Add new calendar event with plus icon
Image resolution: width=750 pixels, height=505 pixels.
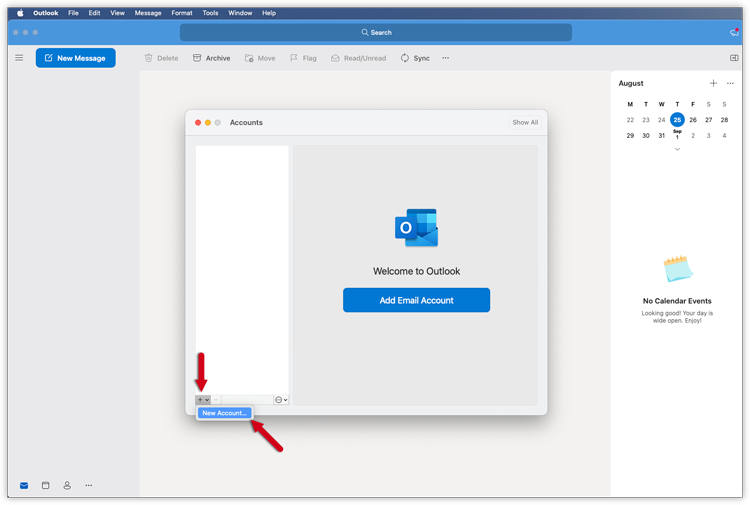click(713, 84)
